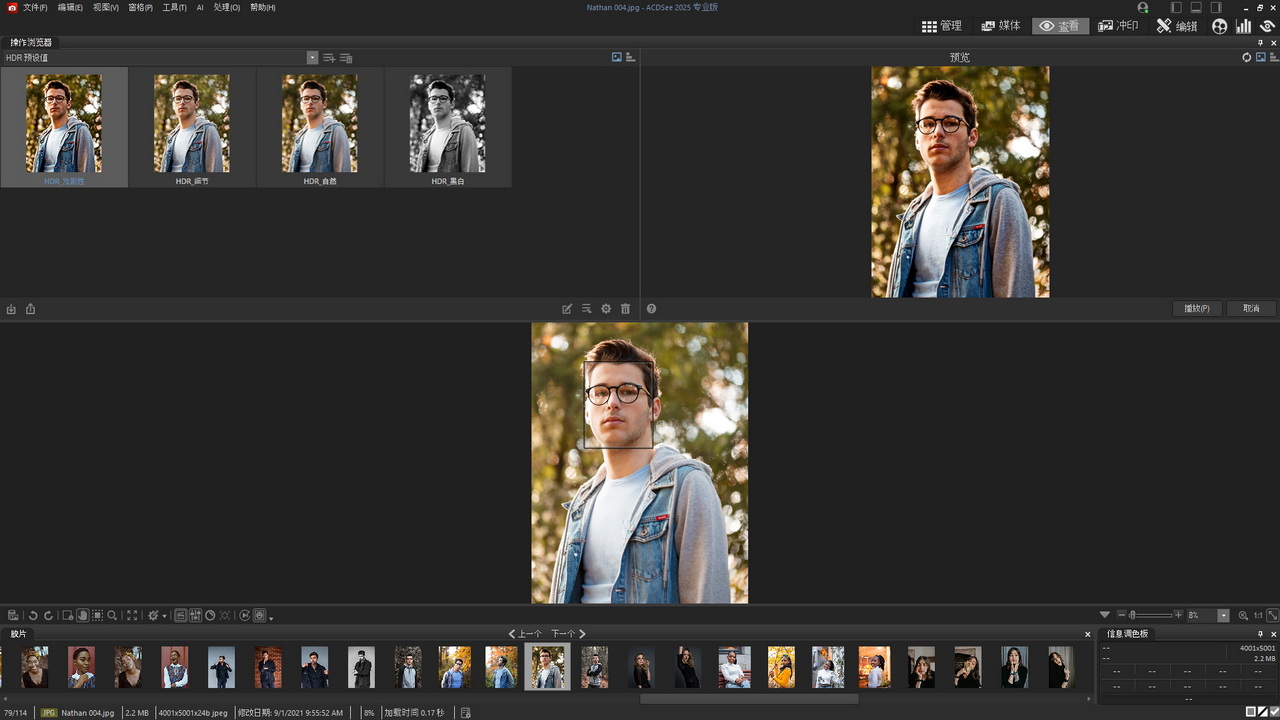1280x720 pixels.
Task: Click the 取消 cancel button
Action: pyautogui.click(x=1251, y=309)
